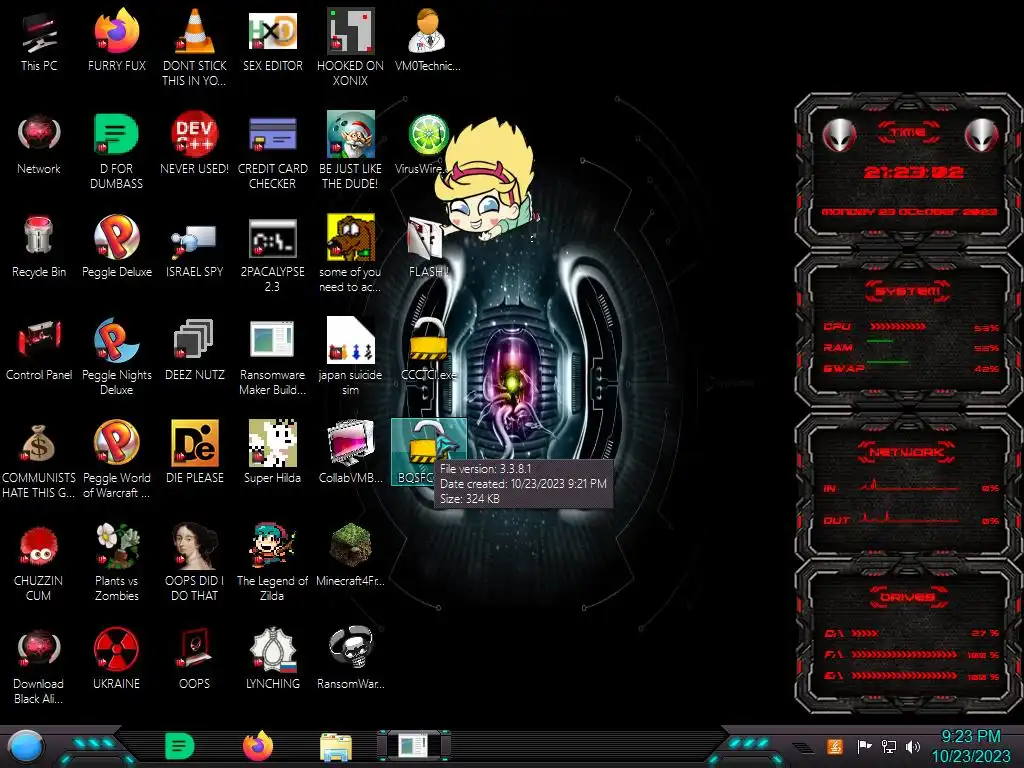Launch Peggle Nights Deluxe
Viewport: 1024px width, 768px height.
pyautogui.click(x=116, y=357)
